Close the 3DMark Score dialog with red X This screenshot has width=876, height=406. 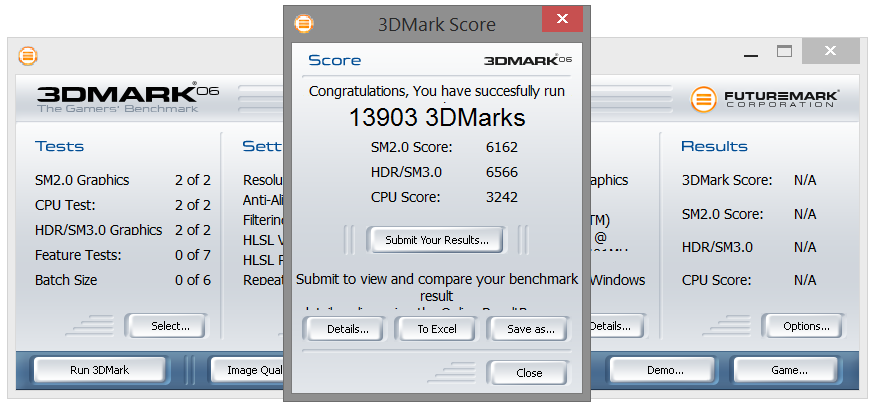[563, 20]
